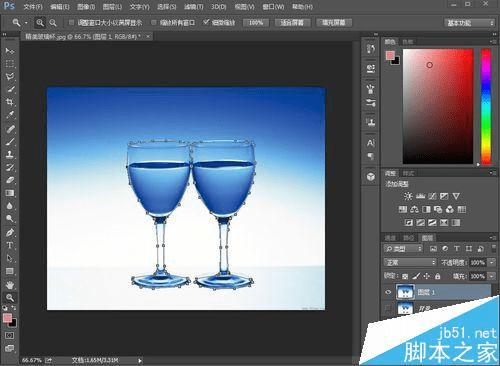The width and height of the screenshot is (500, 366).
Task: Toggle lock transparent pixels
Action: pos(405,276)
